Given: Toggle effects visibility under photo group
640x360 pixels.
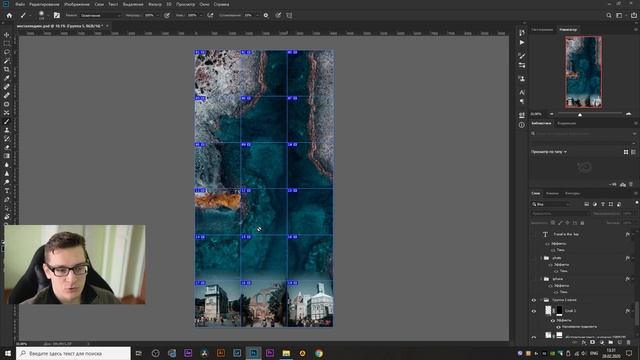Looking at the screenshot, I should click(551, 265).
